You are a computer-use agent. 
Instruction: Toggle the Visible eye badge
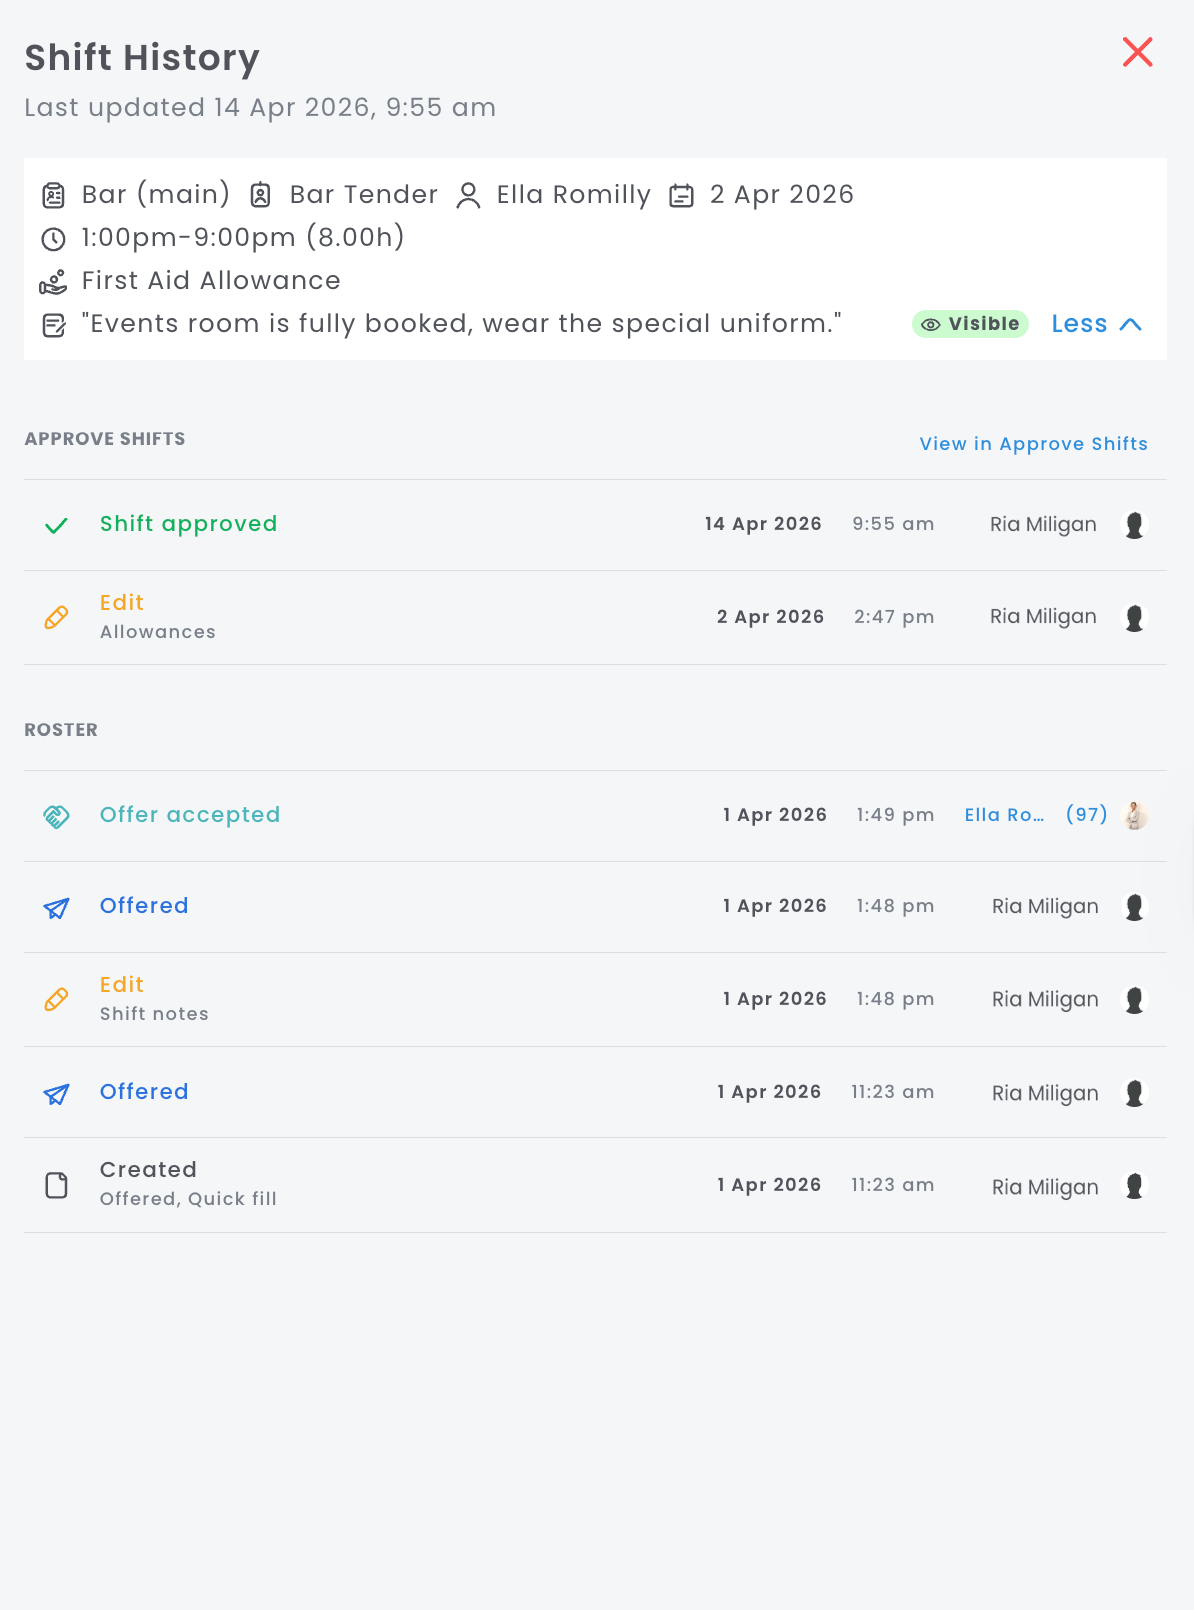pos(970,324)
